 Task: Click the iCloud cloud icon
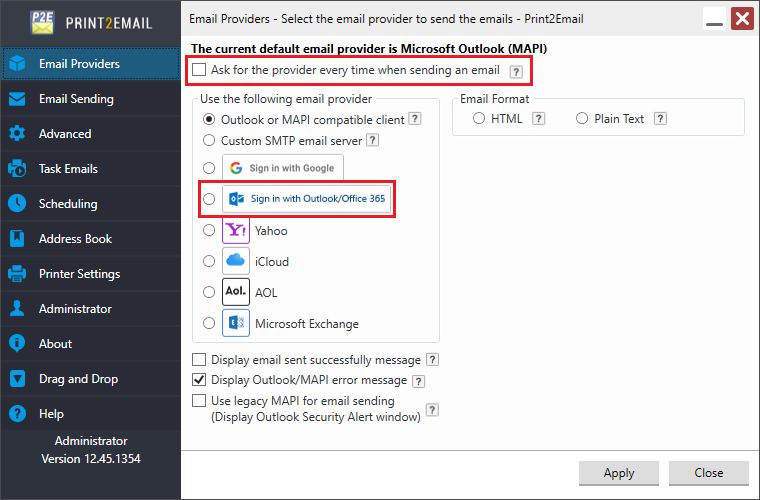click(x=236, y=261)
